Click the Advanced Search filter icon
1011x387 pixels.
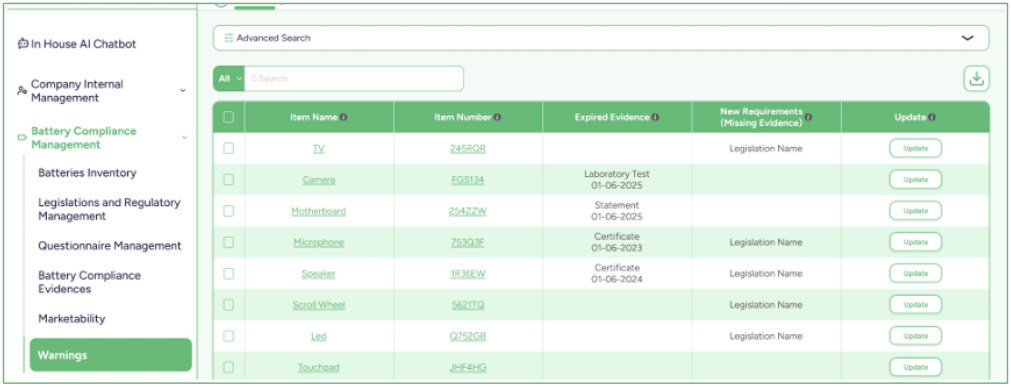(x=228, y=38)
